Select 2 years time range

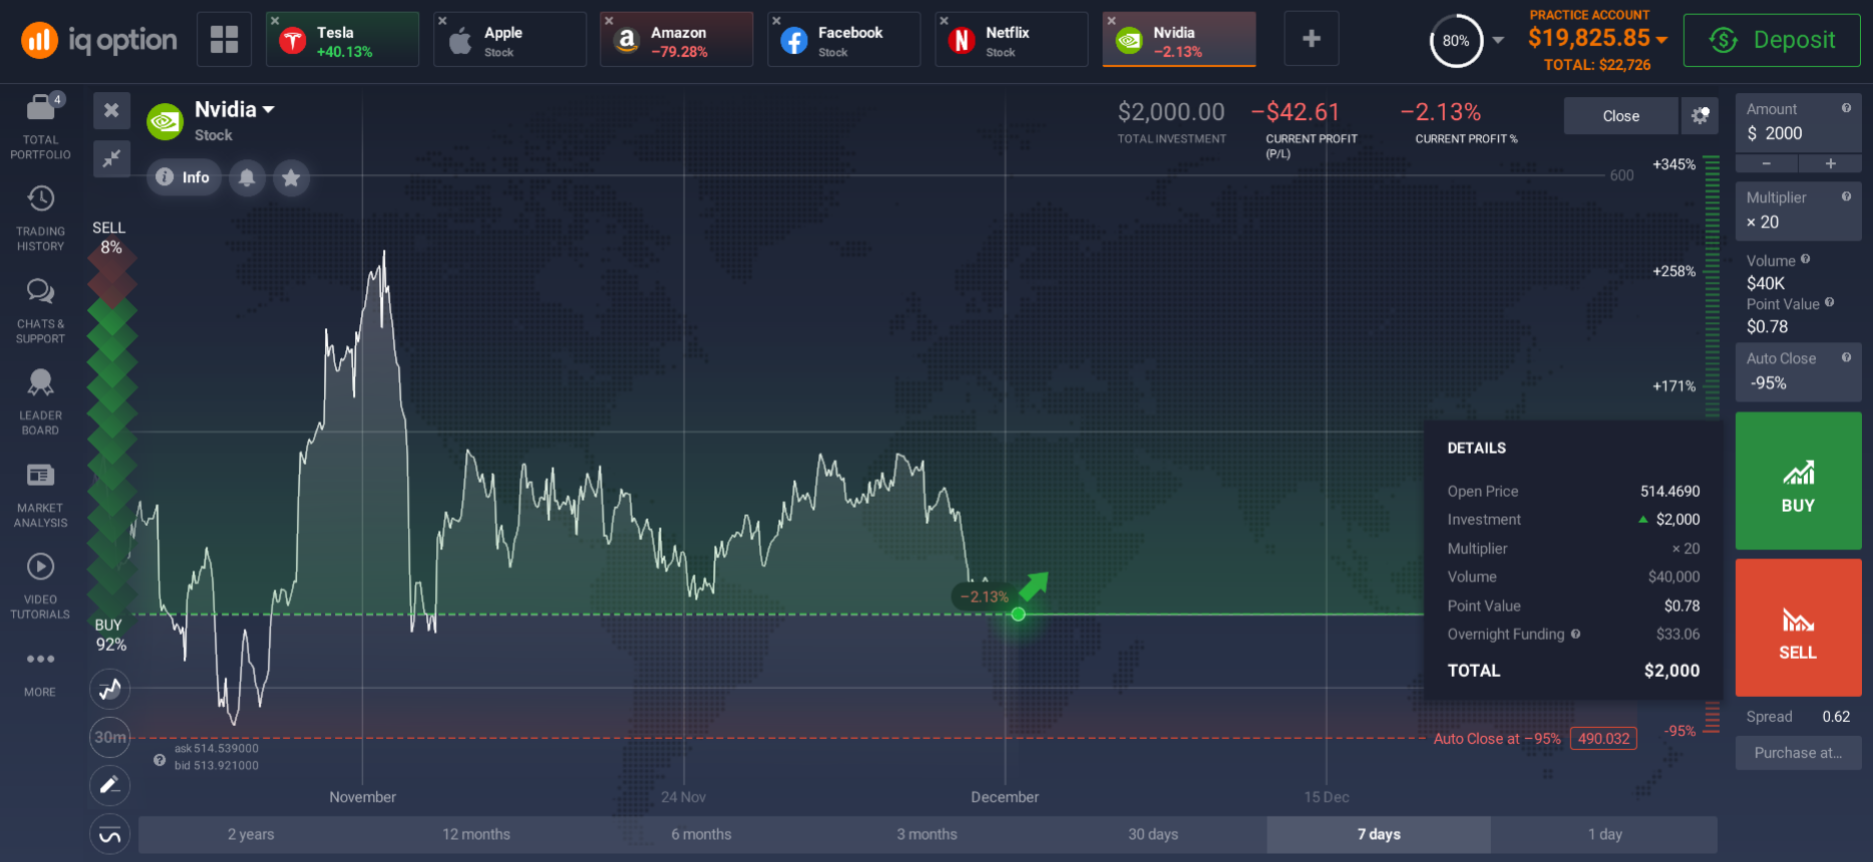pos(251,834)
